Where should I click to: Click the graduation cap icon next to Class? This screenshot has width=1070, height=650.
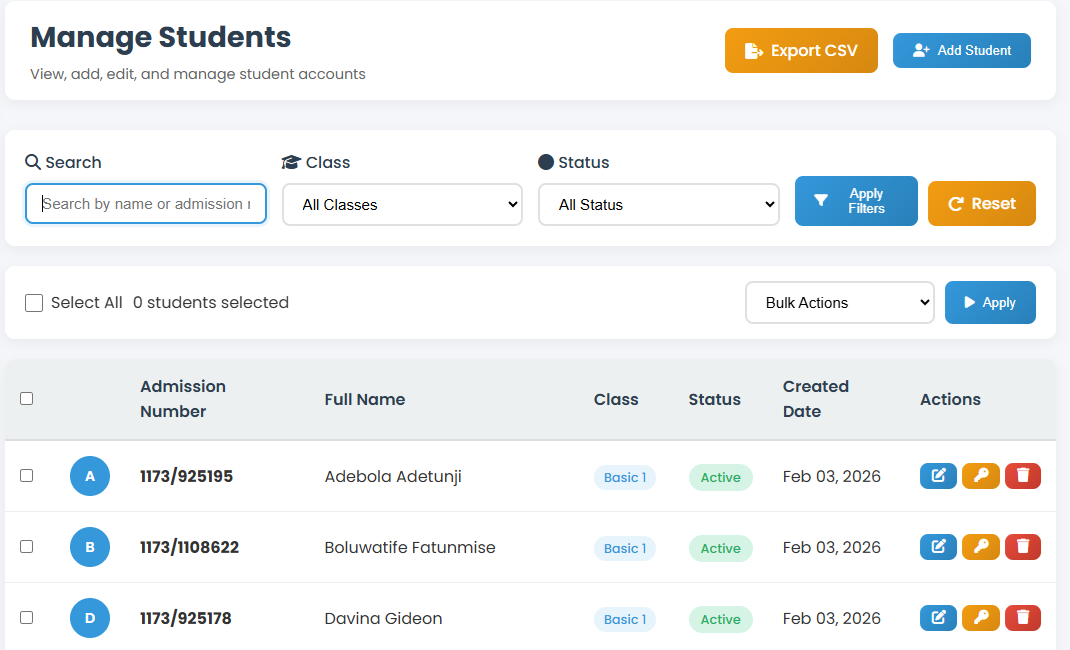290,161
